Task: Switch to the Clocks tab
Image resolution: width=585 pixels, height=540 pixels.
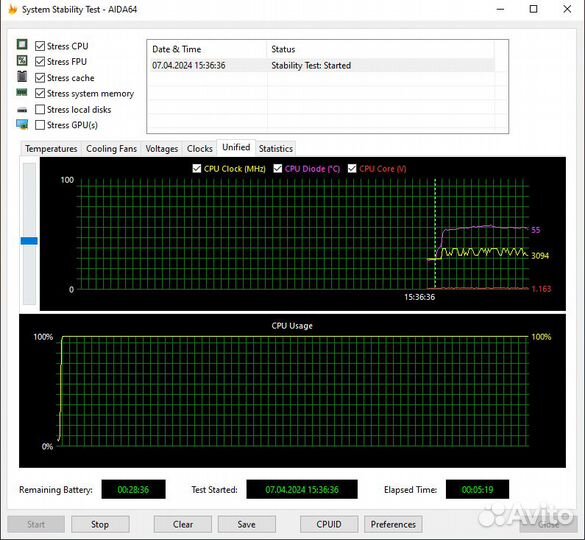Action: pos(200,149)
